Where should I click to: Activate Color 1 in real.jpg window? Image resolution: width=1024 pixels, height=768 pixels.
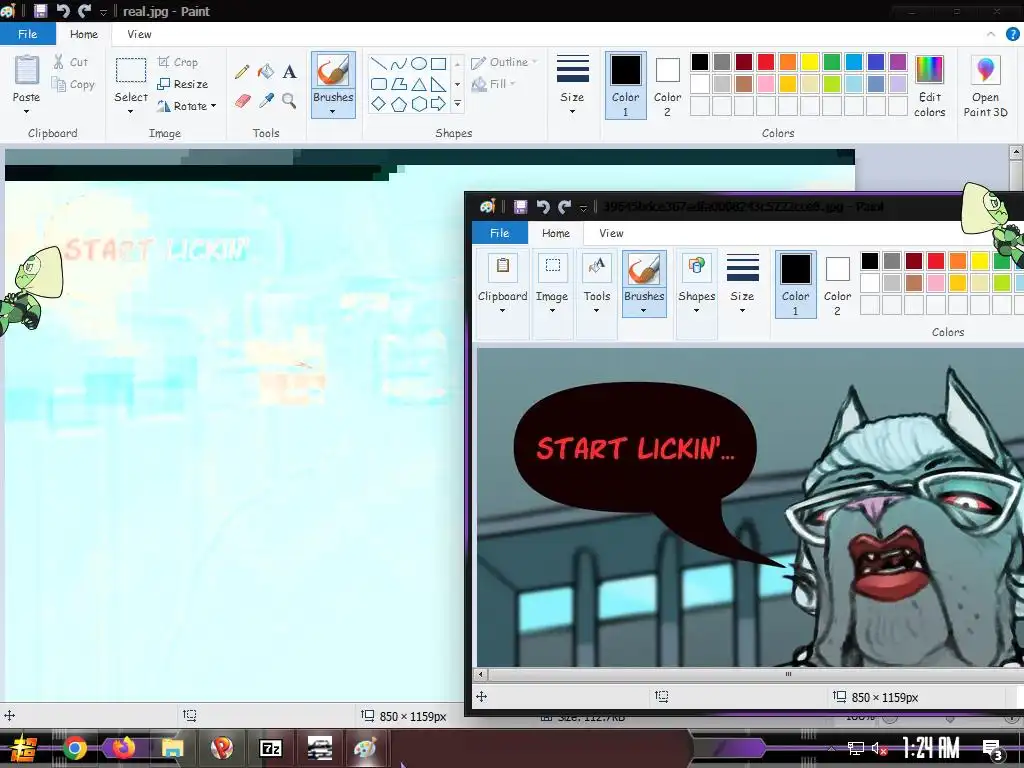[626, 86]
